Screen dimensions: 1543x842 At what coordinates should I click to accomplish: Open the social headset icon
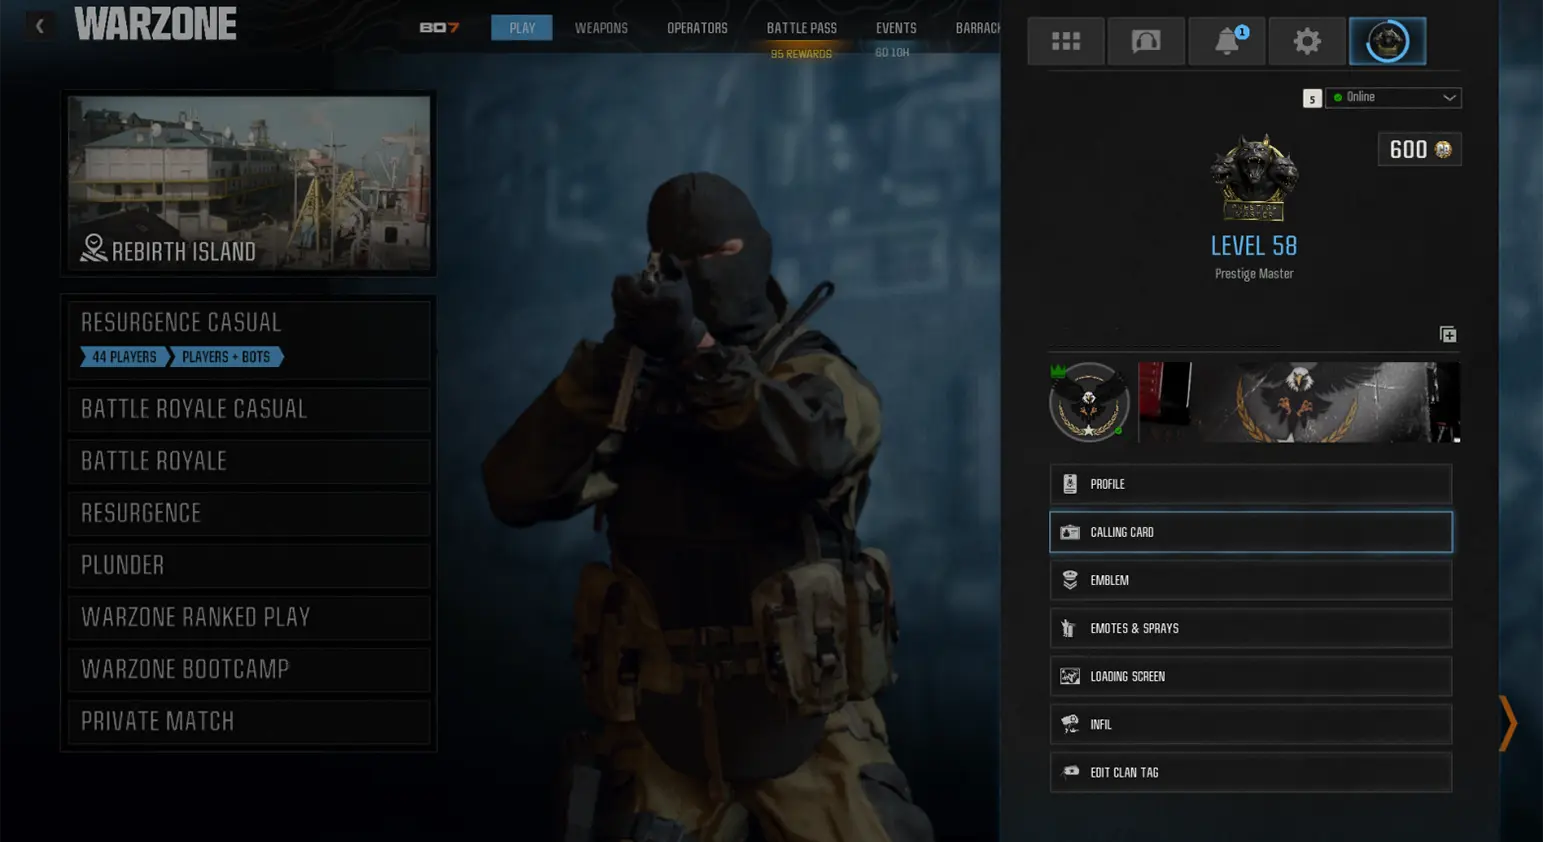click(x=1146, y=41)
